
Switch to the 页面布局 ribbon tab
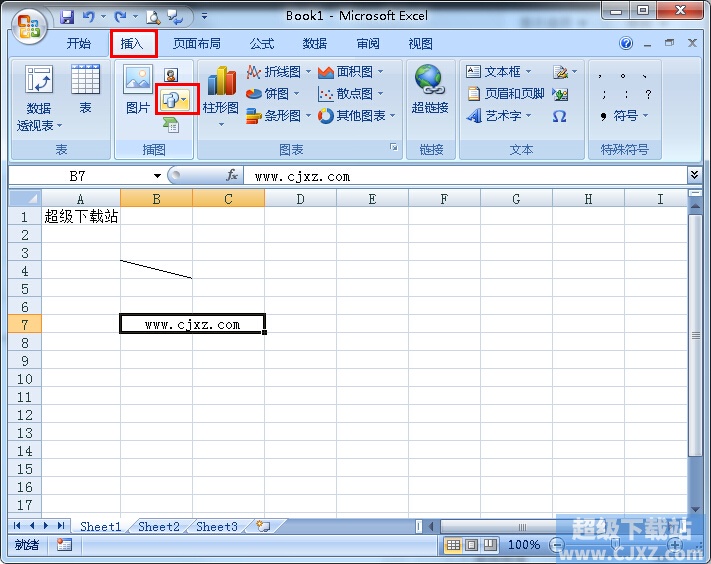(x=197, y=44)
